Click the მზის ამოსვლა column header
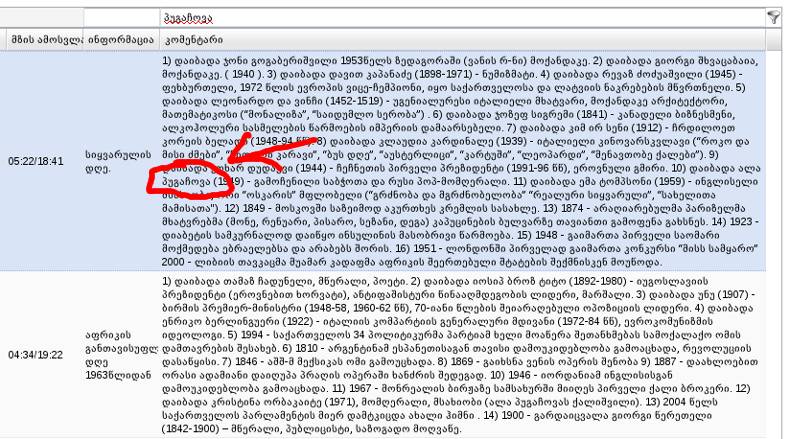Image resolution: width=790 pixels, height=439 pixels. click(40, 39)
